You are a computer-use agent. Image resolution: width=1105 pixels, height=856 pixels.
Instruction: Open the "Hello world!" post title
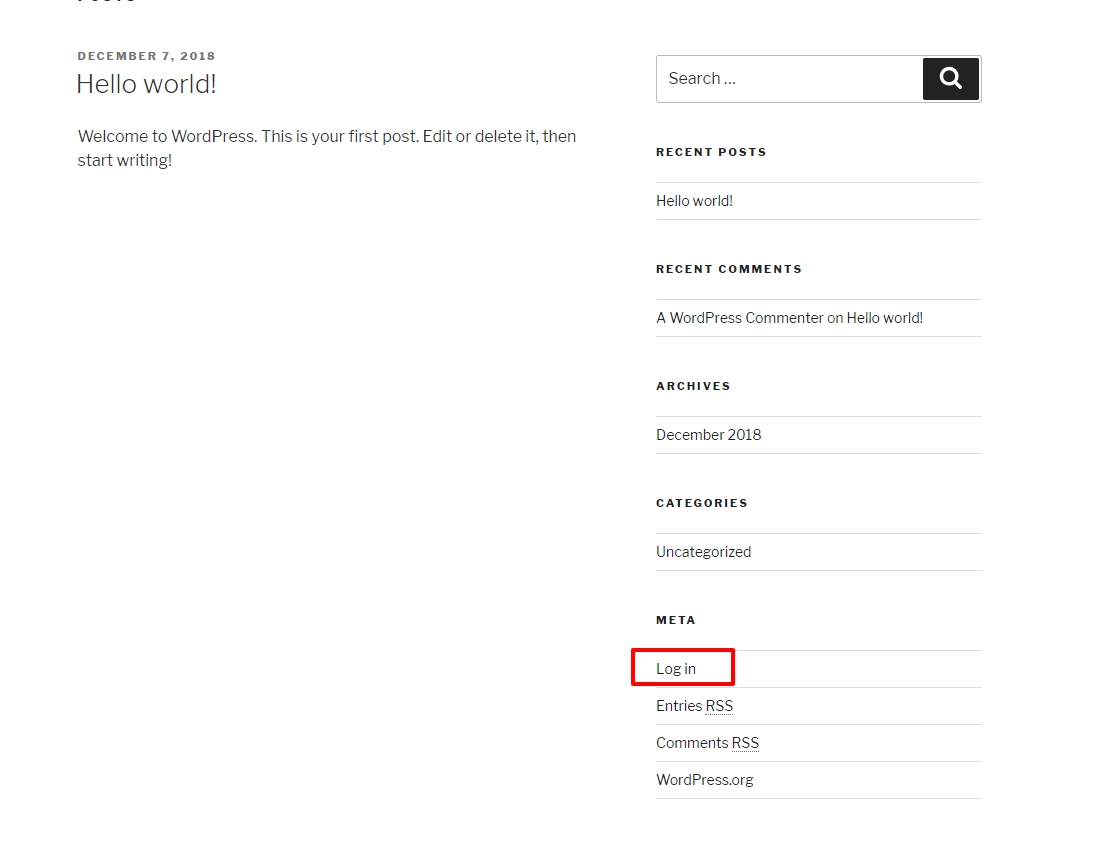147,84
